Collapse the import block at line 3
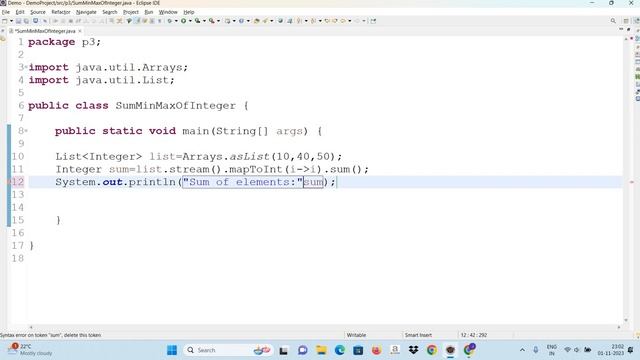 click(x=26, y=67)
